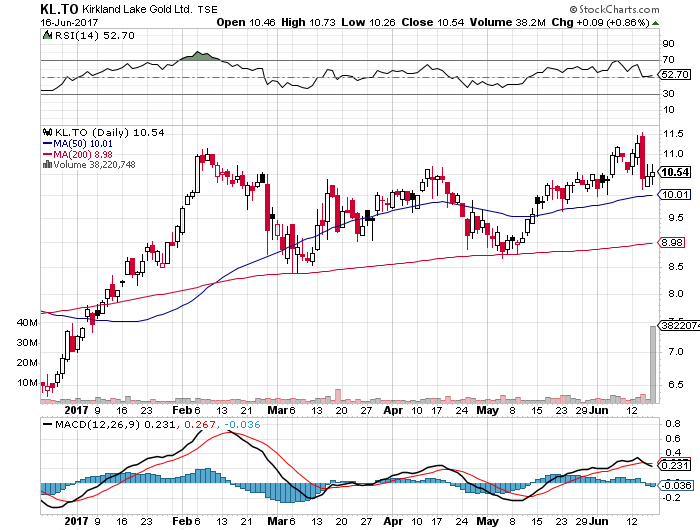Click the MACD value tag 0.231
Image resolution: width=700 pixels, height=530 pixels.
[x=675, y=465]
